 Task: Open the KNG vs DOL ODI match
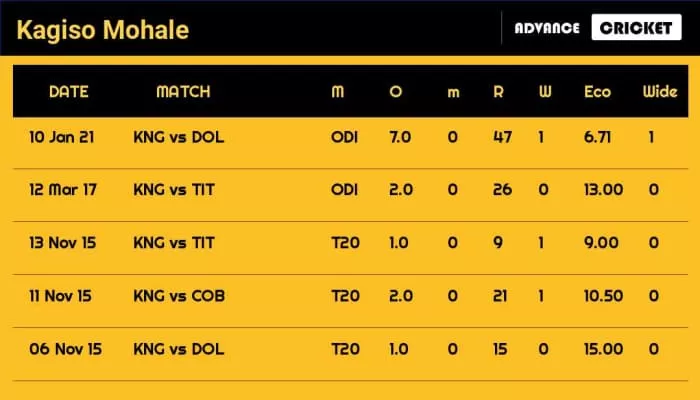tap(178, 137)
